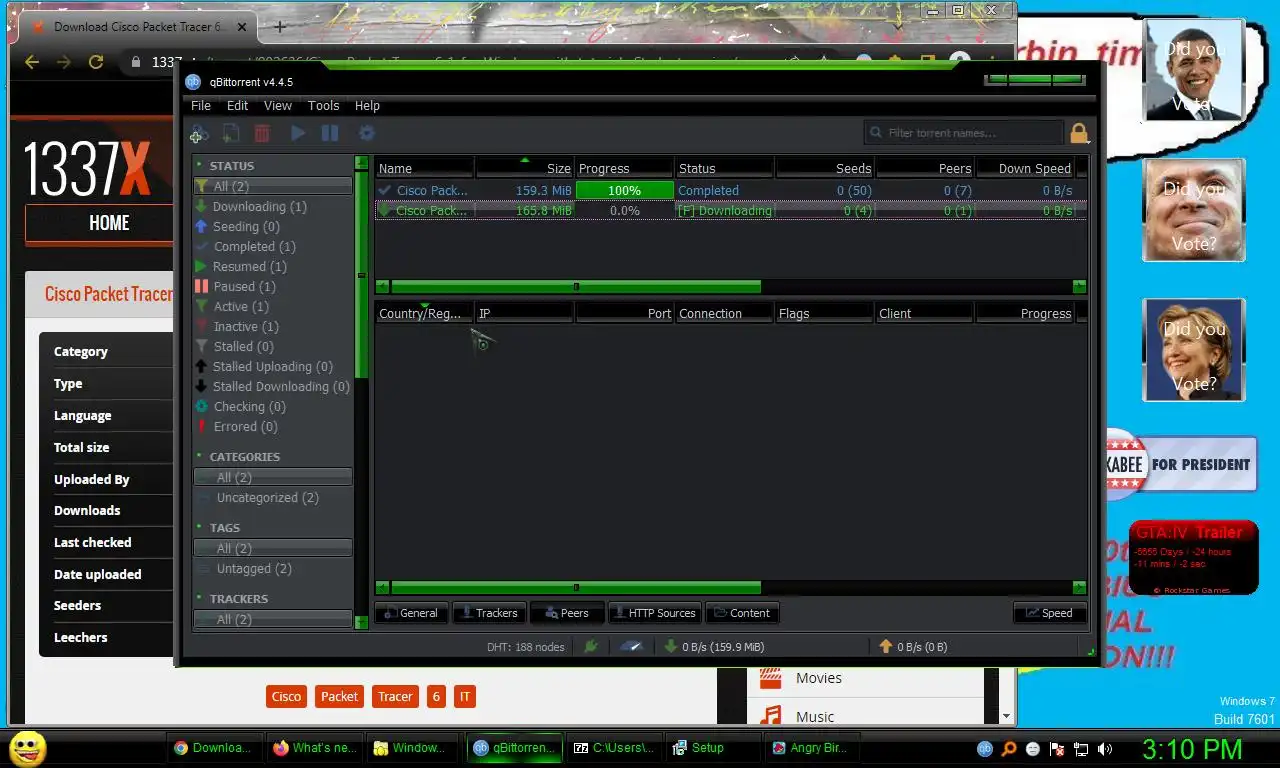Open the File menu

201,106
